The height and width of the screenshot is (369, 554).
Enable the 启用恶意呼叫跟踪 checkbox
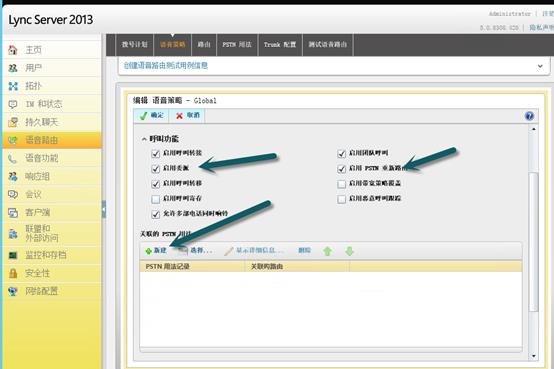(x=341, y=199)
